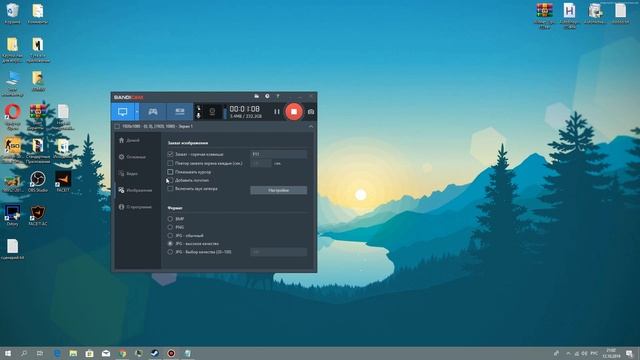Pause the Bandicam recording

pyautogui.click(x=277, y=111)
